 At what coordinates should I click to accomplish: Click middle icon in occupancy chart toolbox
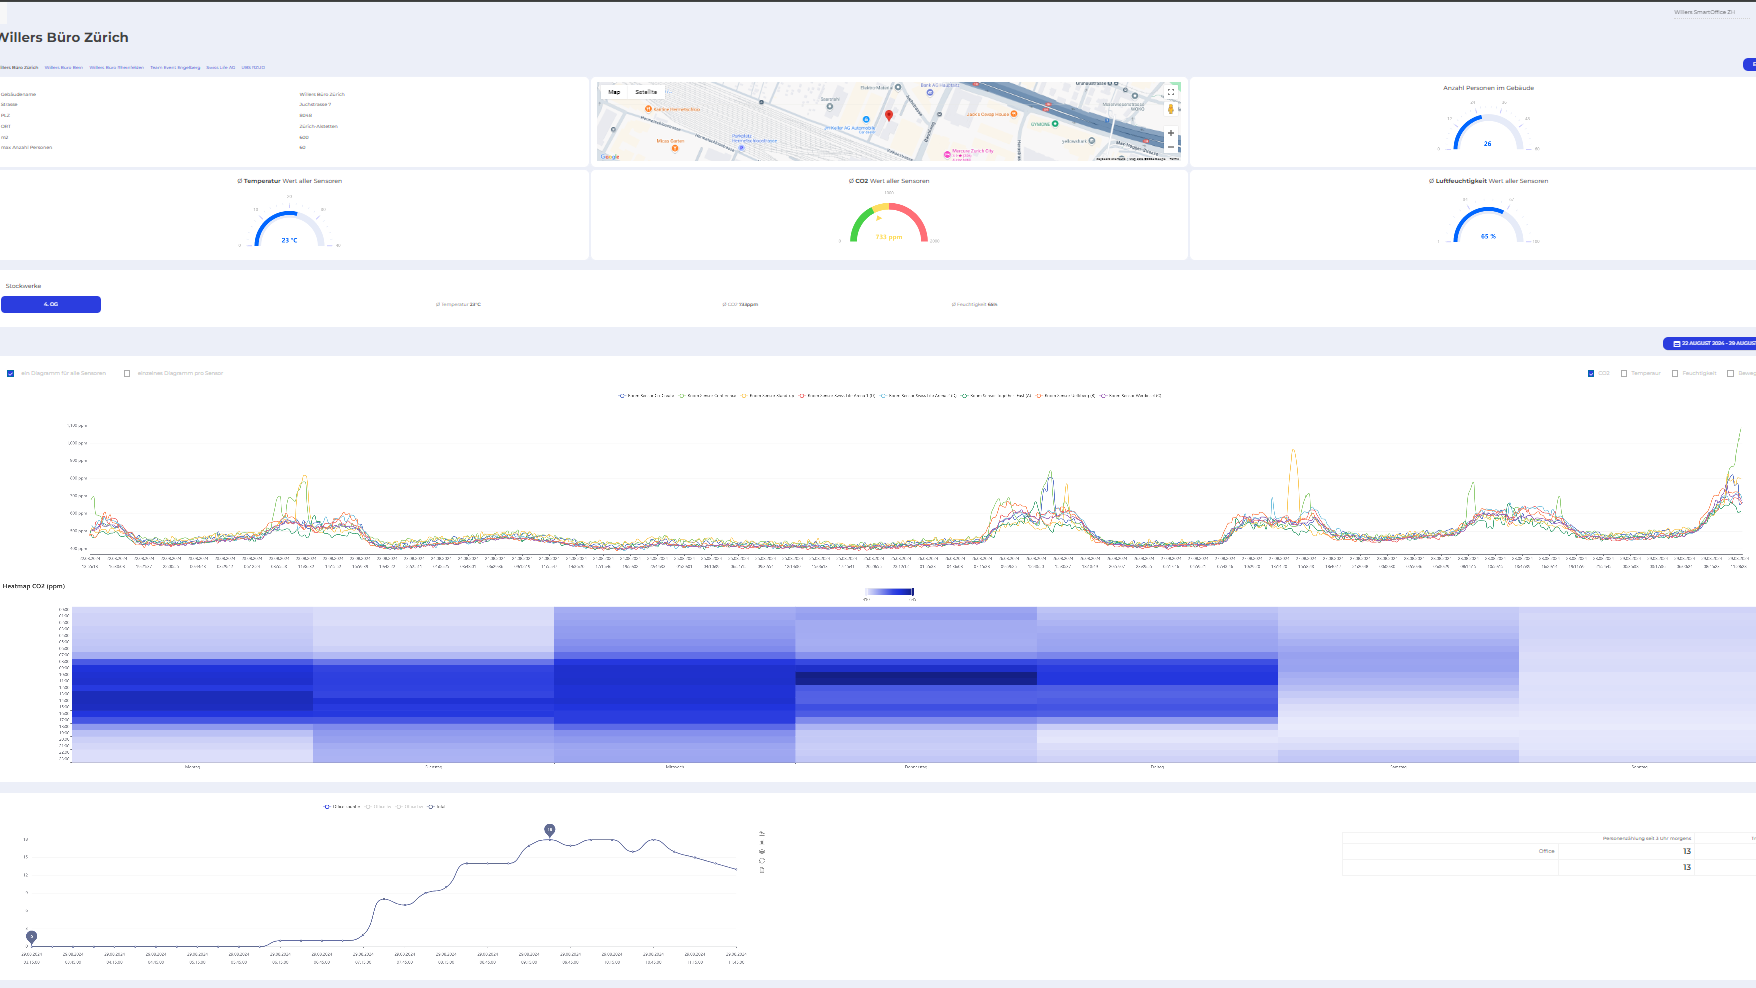pyautogui.click(x=762, y=851)
